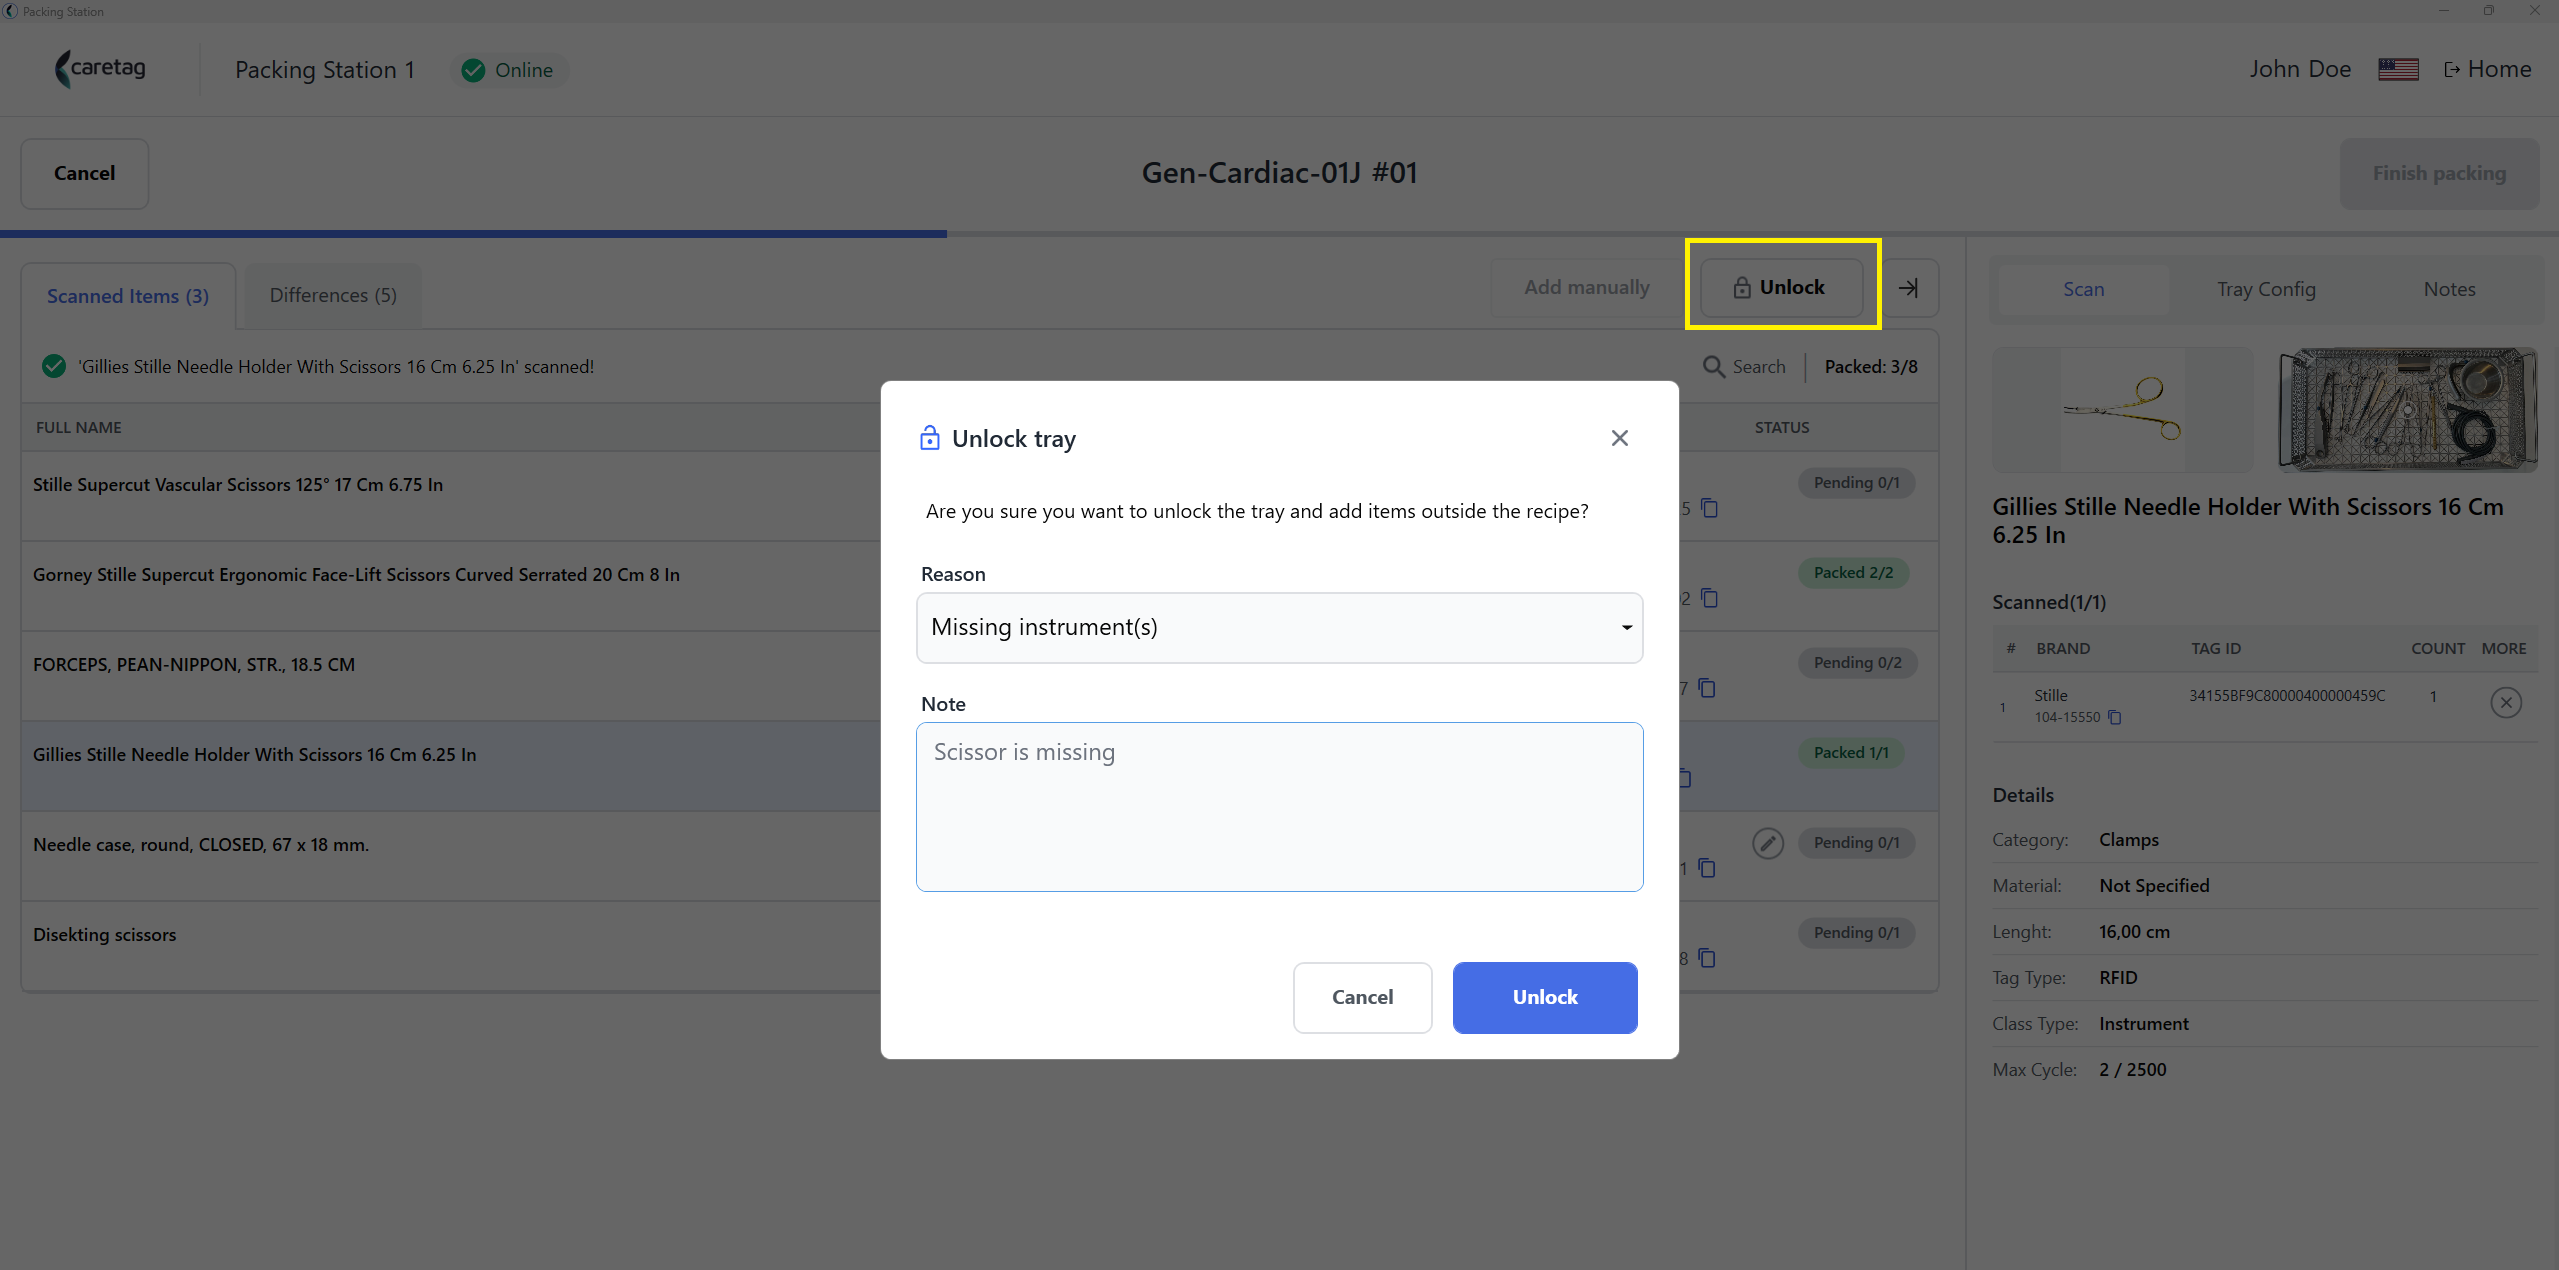The width and height of the screenshot is (2559, 1270).
Task: Open the Notes tab
Action: coord(2448,289)
